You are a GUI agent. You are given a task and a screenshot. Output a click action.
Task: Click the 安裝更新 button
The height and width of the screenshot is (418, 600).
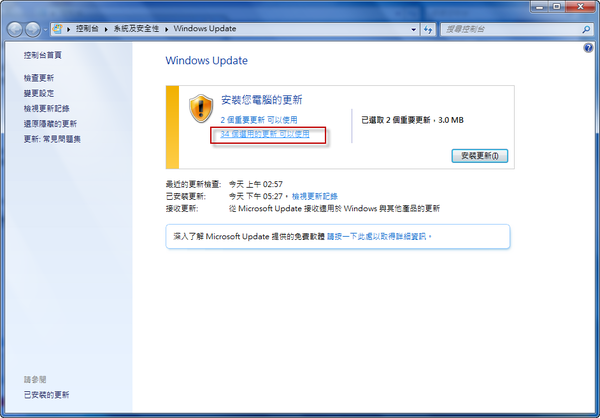pos(480,156)
